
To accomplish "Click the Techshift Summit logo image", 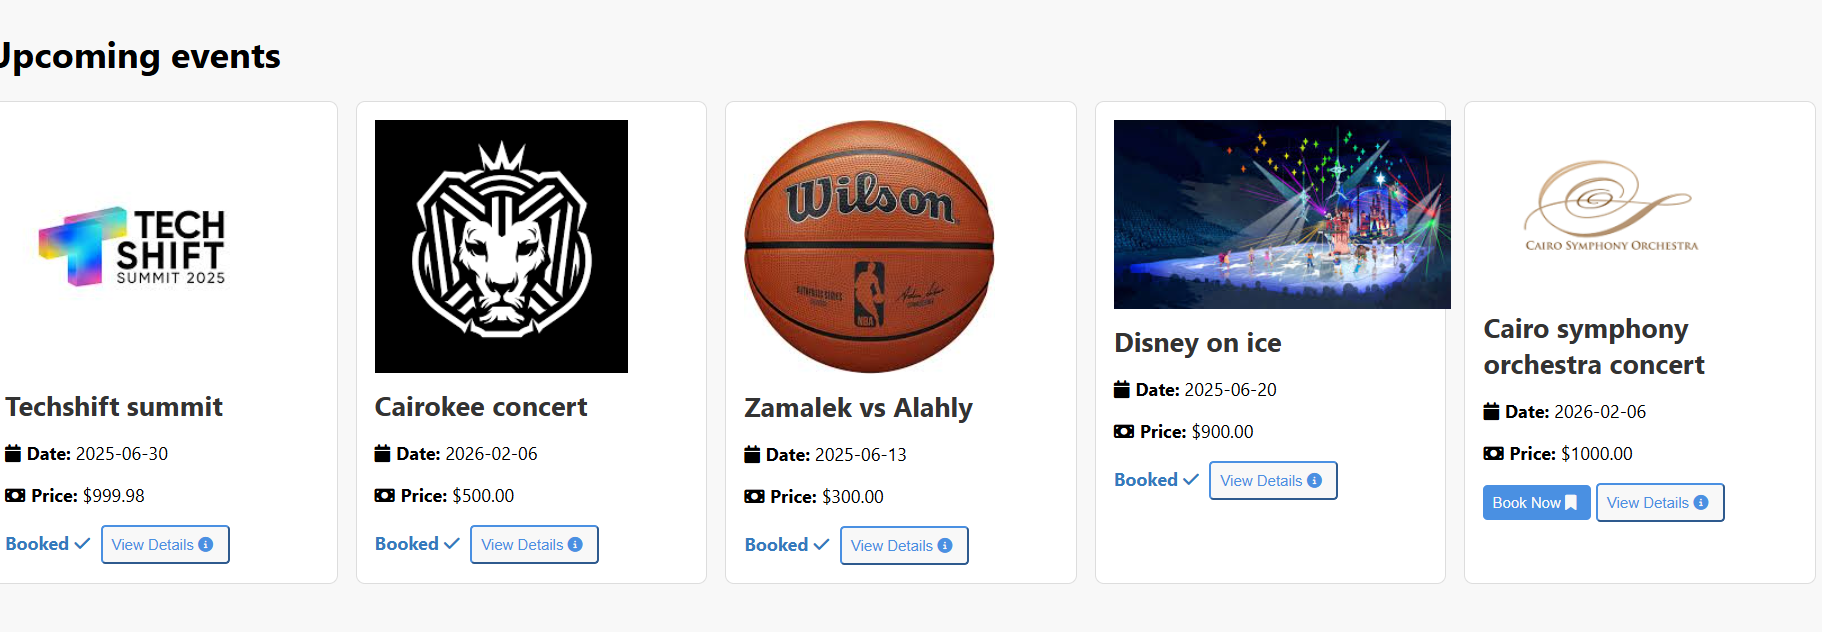I will point(130,246).
